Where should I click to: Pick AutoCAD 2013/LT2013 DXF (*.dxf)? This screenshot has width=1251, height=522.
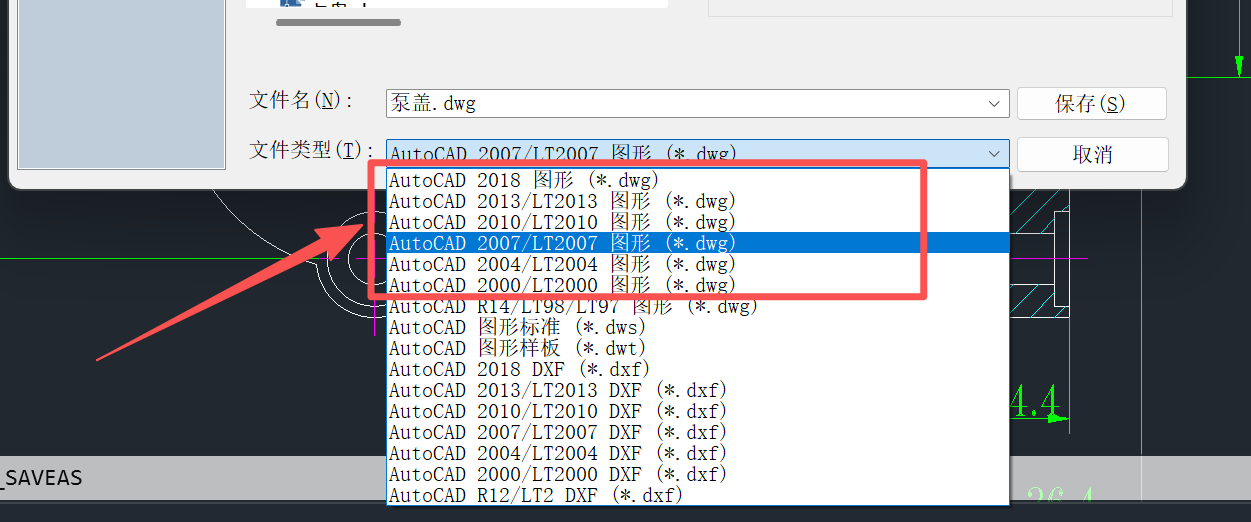[698, 390]
